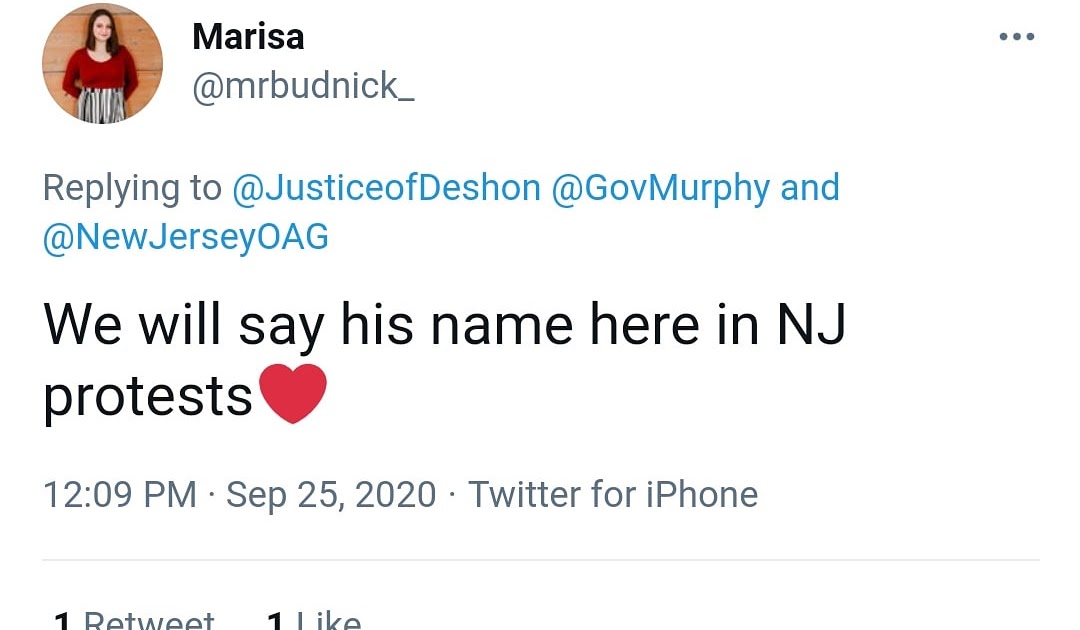Click the number beside the Retweet label

click(62, 622)
